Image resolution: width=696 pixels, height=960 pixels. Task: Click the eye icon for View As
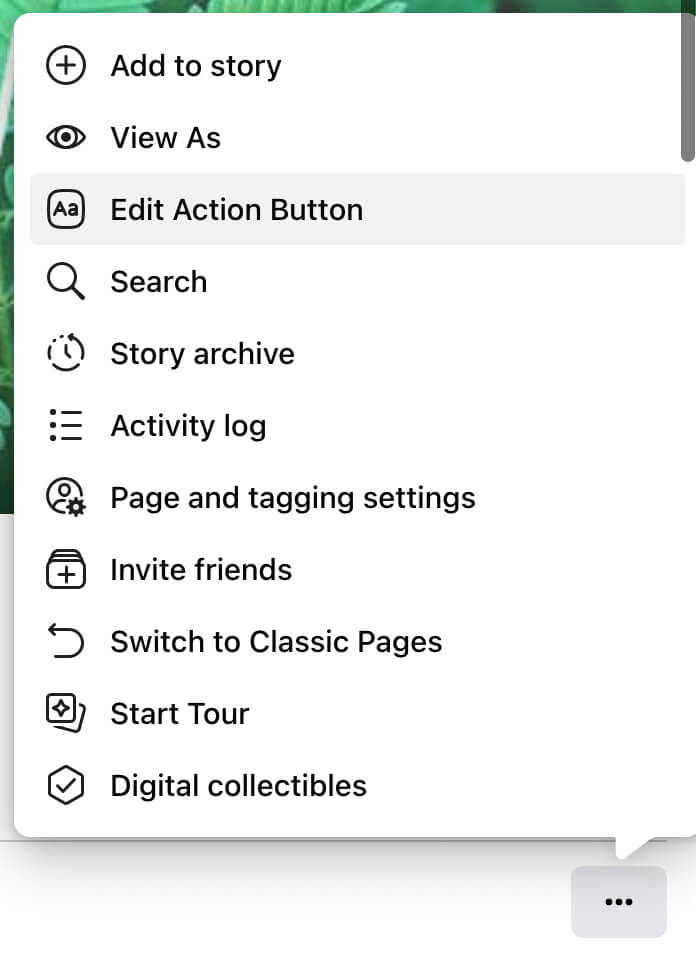click(x=66, y=138)
